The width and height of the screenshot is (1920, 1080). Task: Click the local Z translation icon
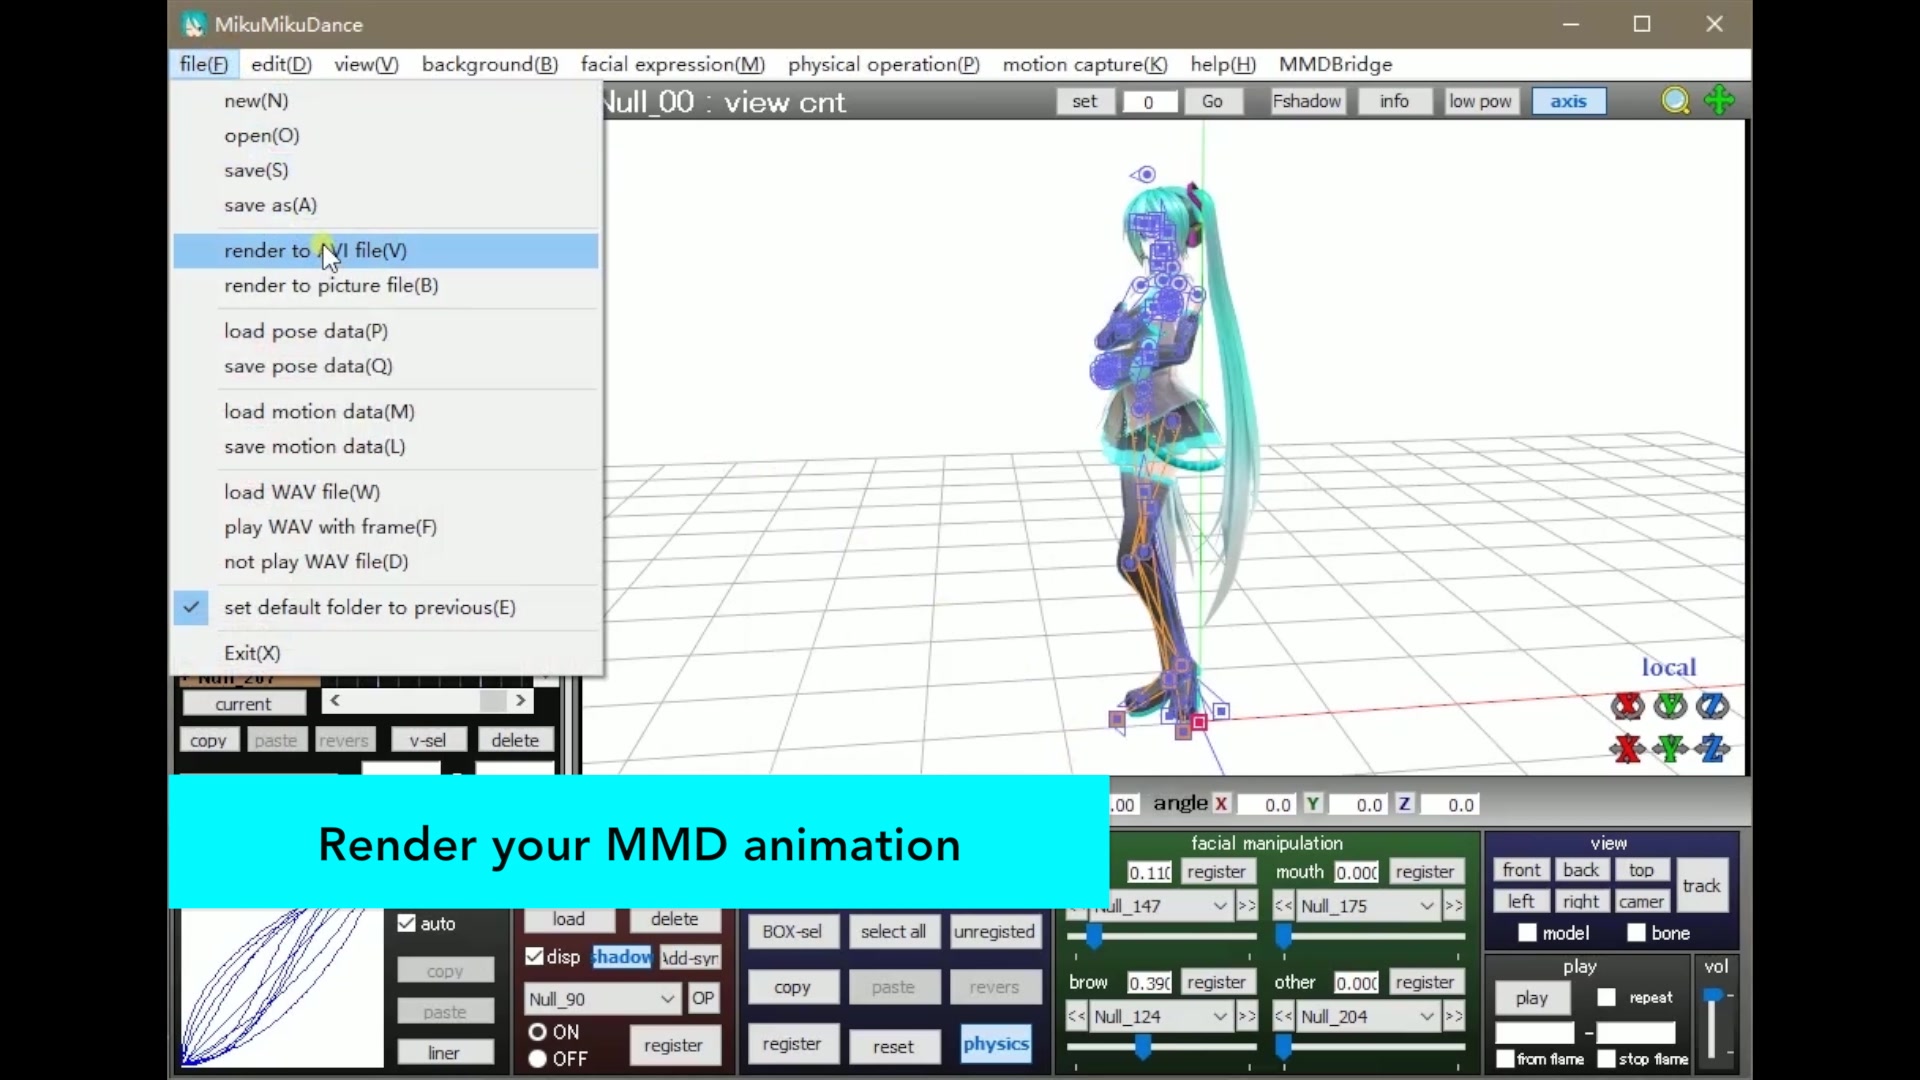click(1714, 748)
